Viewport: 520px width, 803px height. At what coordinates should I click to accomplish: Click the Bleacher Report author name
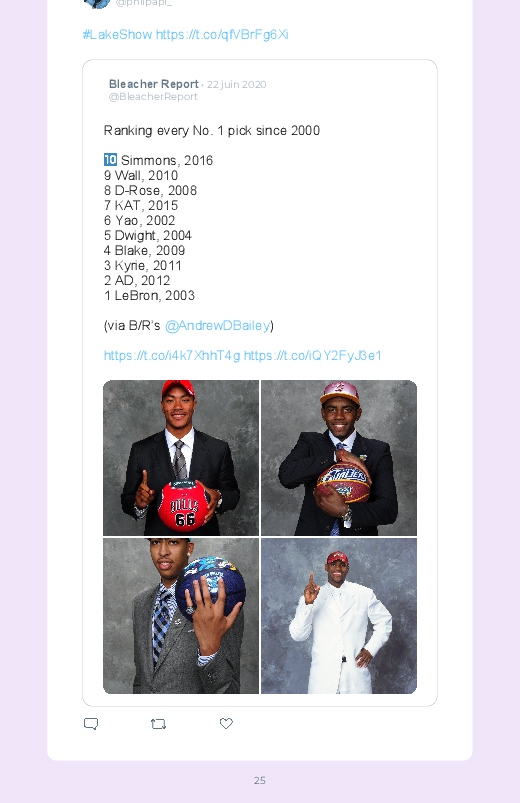[x=154, y=84]
